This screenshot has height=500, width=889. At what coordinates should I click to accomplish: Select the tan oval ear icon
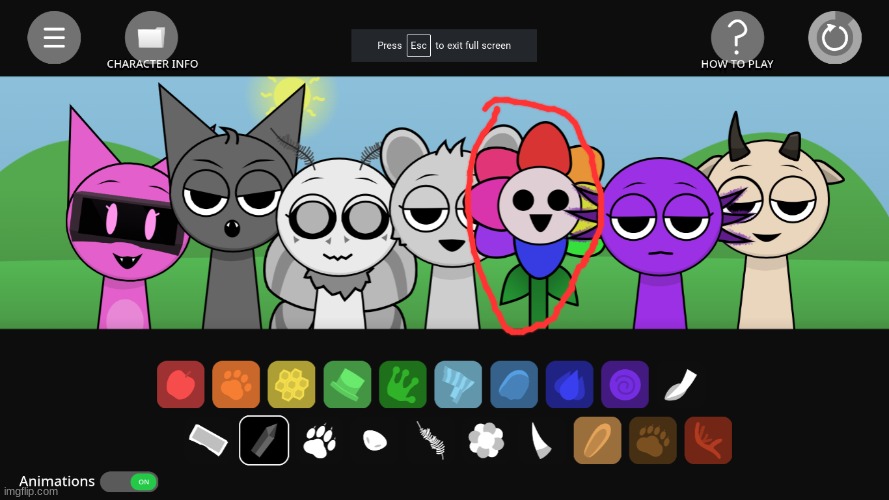(597, 440)
